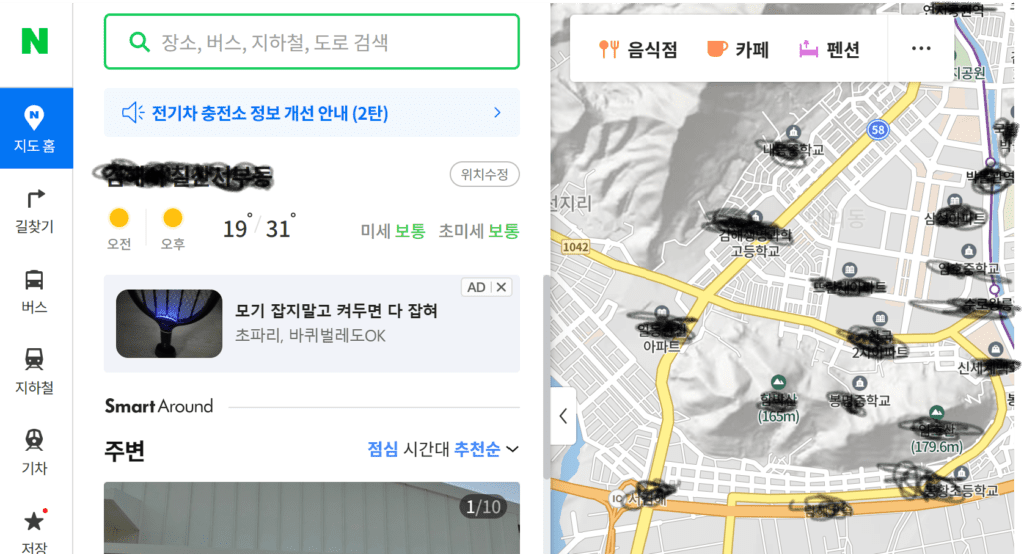Open more categories ellipsis menu
The image size is (1024, 554).
pos(921,48)
